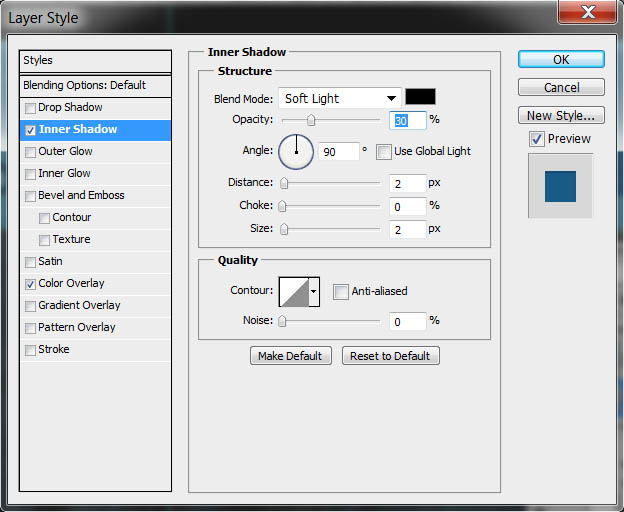Click the Reset to Default button
Screen dimensions: 624x512
tap(390, 356)
